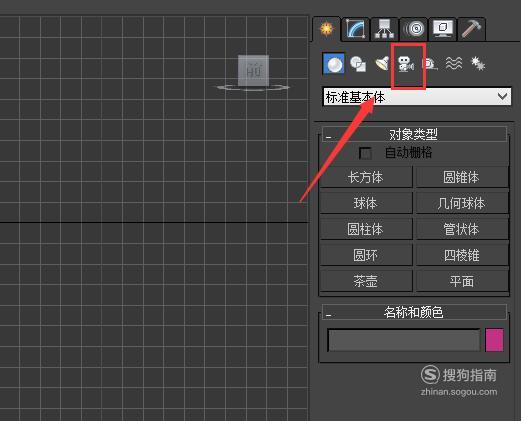Click the 球体 button

point(366,203)
